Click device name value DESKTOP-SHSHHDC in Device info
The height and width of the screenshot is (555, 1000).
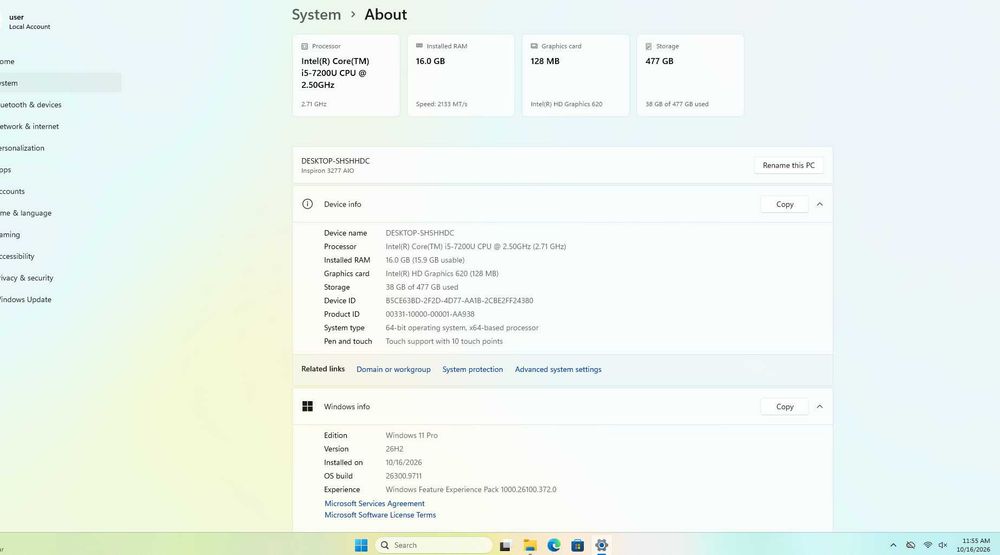pos(420,233)
